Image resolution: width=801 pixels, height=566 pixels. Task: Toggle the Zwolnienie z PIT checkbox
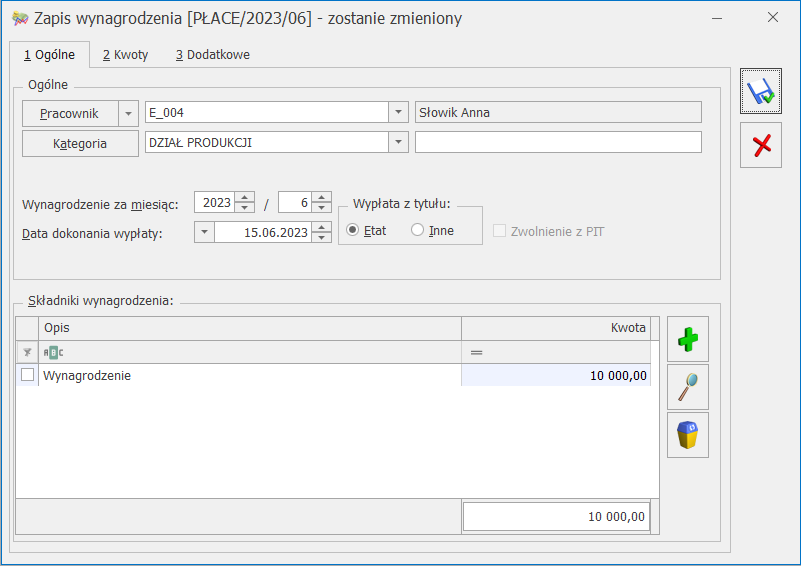[x=499, y=231]
